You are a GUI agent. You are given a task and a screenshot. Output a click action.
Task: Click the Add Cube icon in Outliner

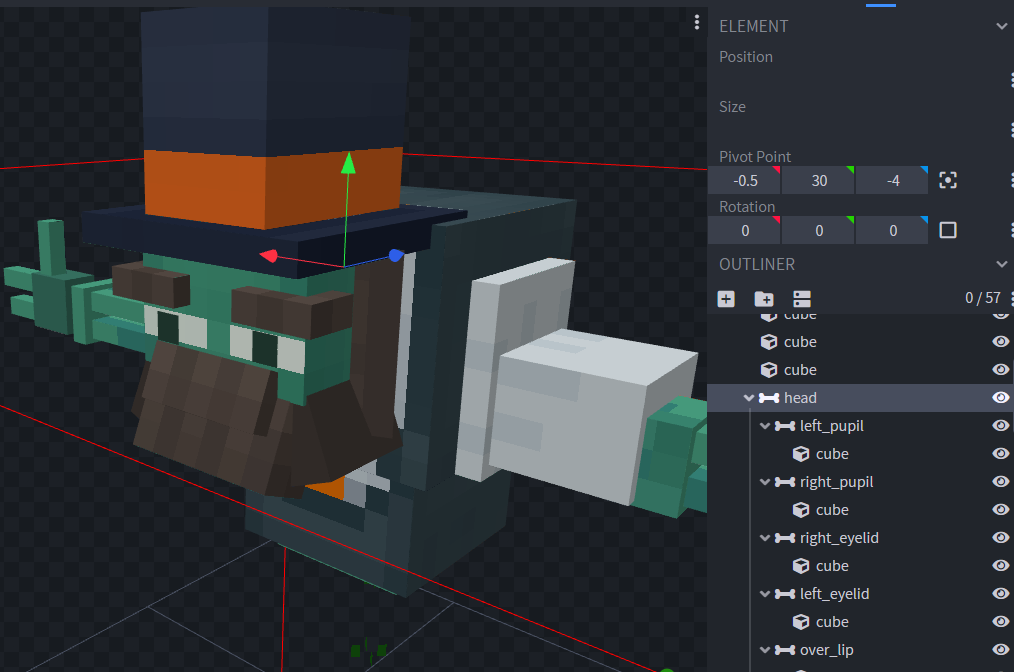[726, 299]
